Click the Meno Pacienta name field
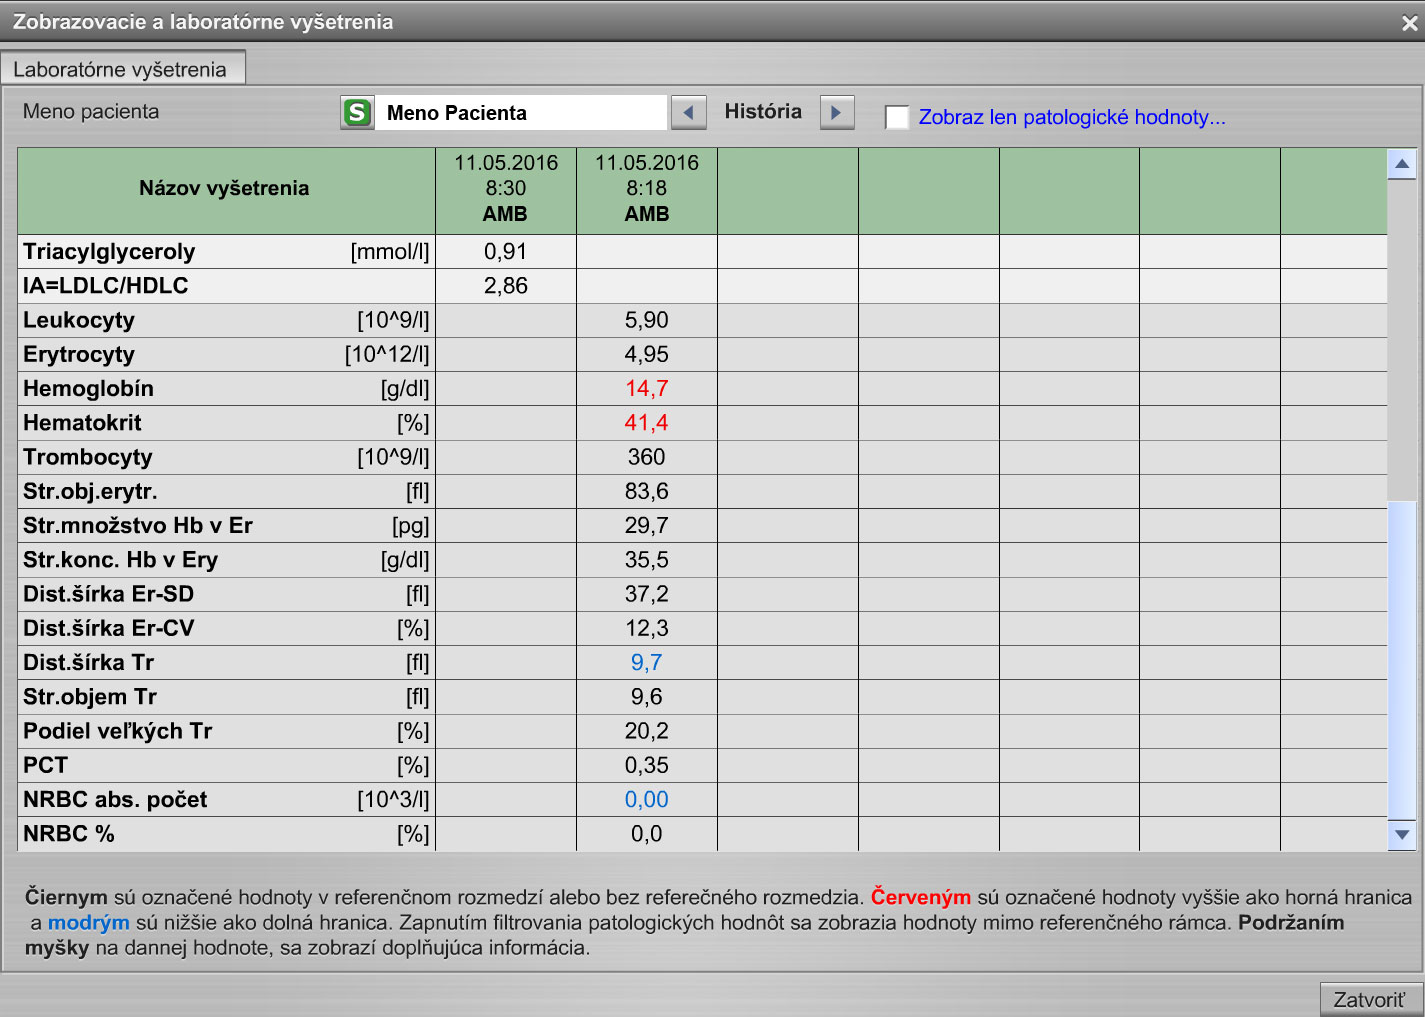Viewport: 1425px width, 1017px height. (520, 112)
